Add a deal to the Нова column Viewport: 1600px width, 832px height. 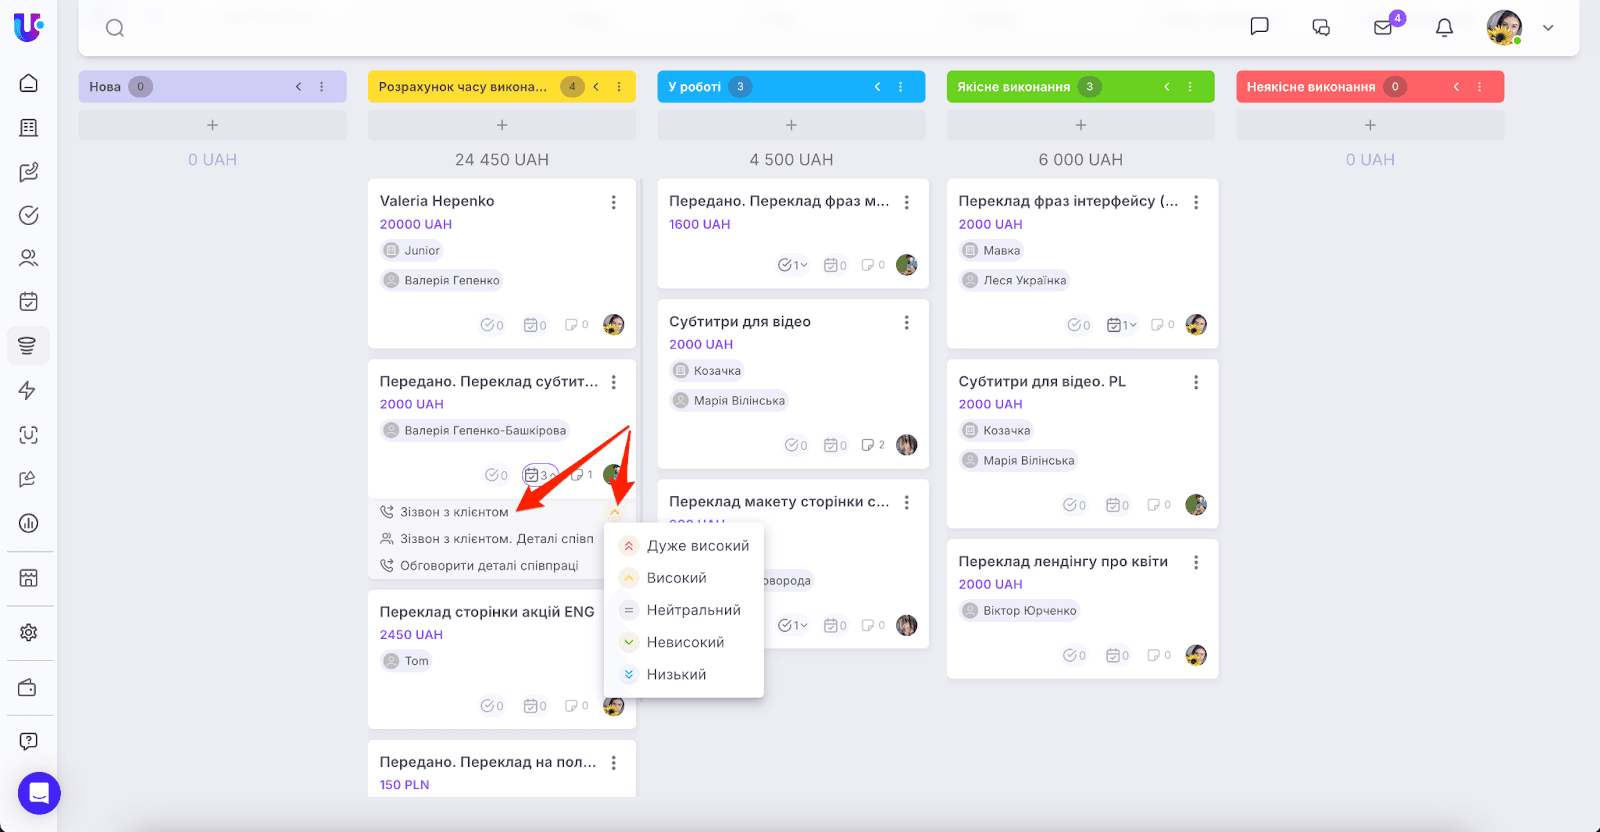212,125
